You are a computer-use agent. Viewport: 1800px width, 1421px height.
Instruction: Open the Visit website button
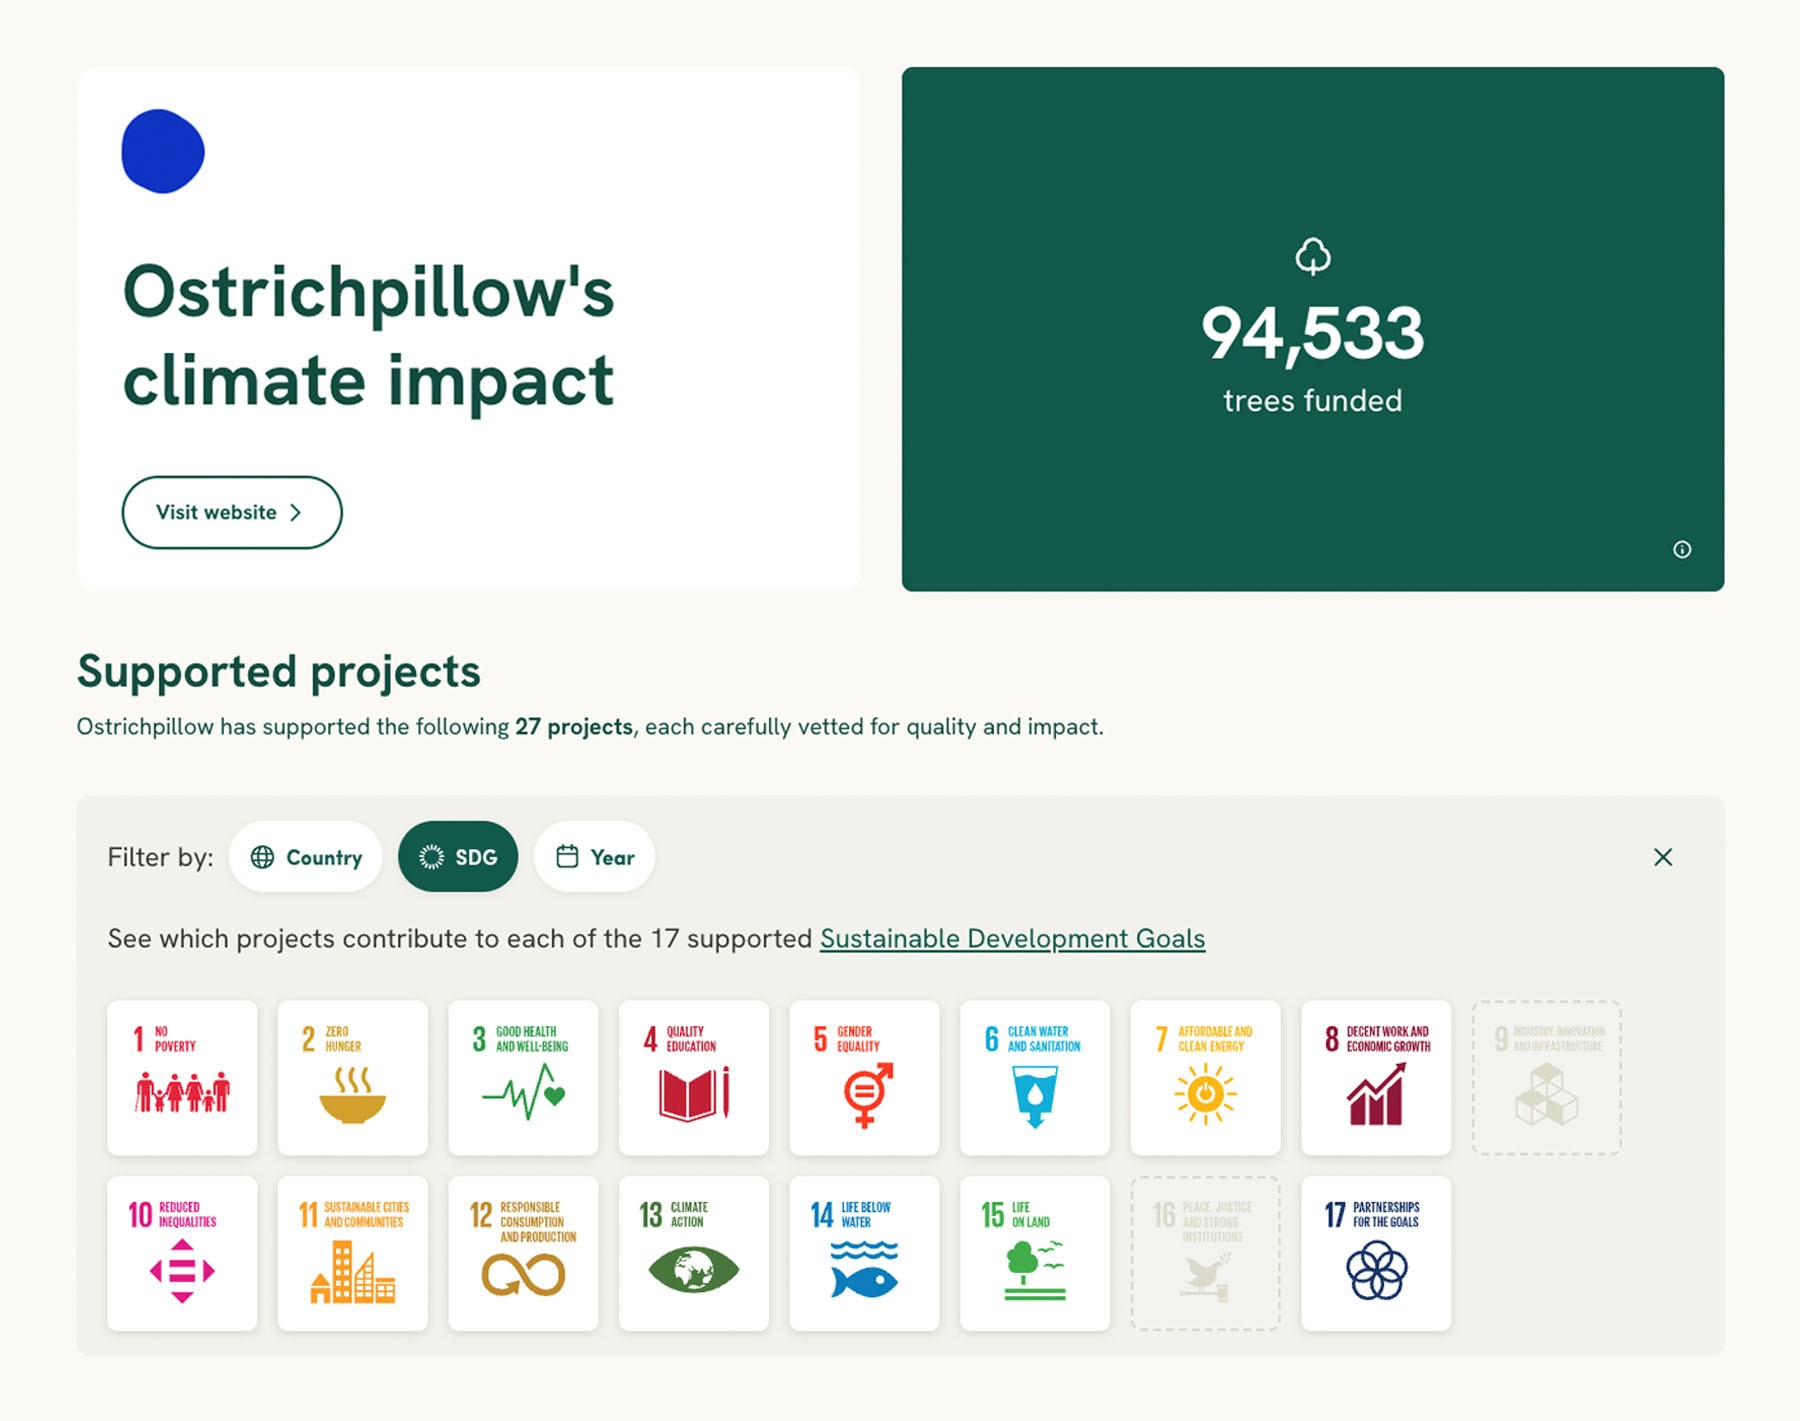[232, 512]
